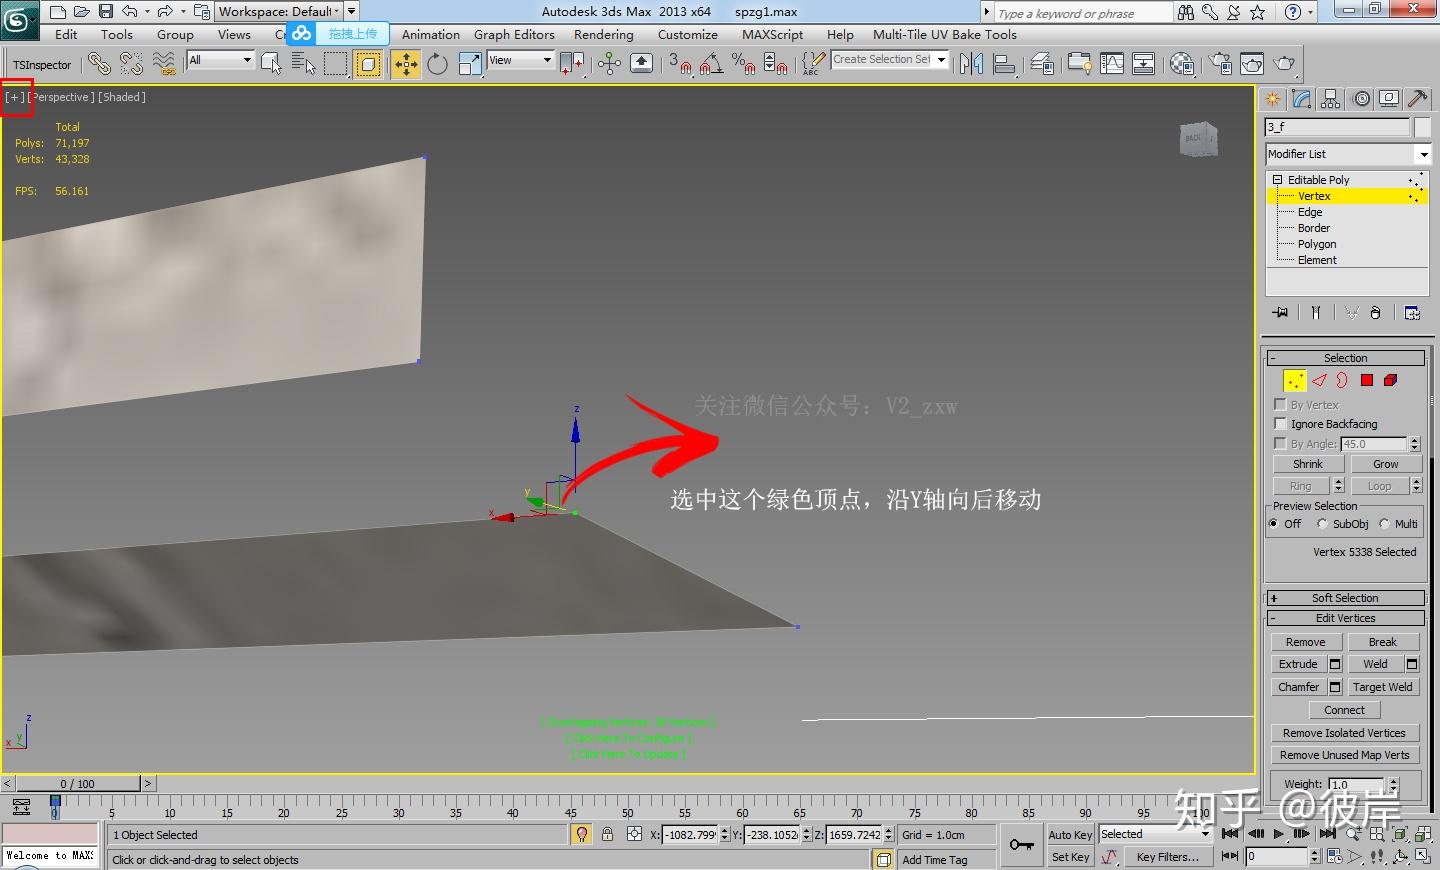Click Remove Isolated Vertices button
The height and width of the screenshot is (870, 1440).
coord(1345,733)
